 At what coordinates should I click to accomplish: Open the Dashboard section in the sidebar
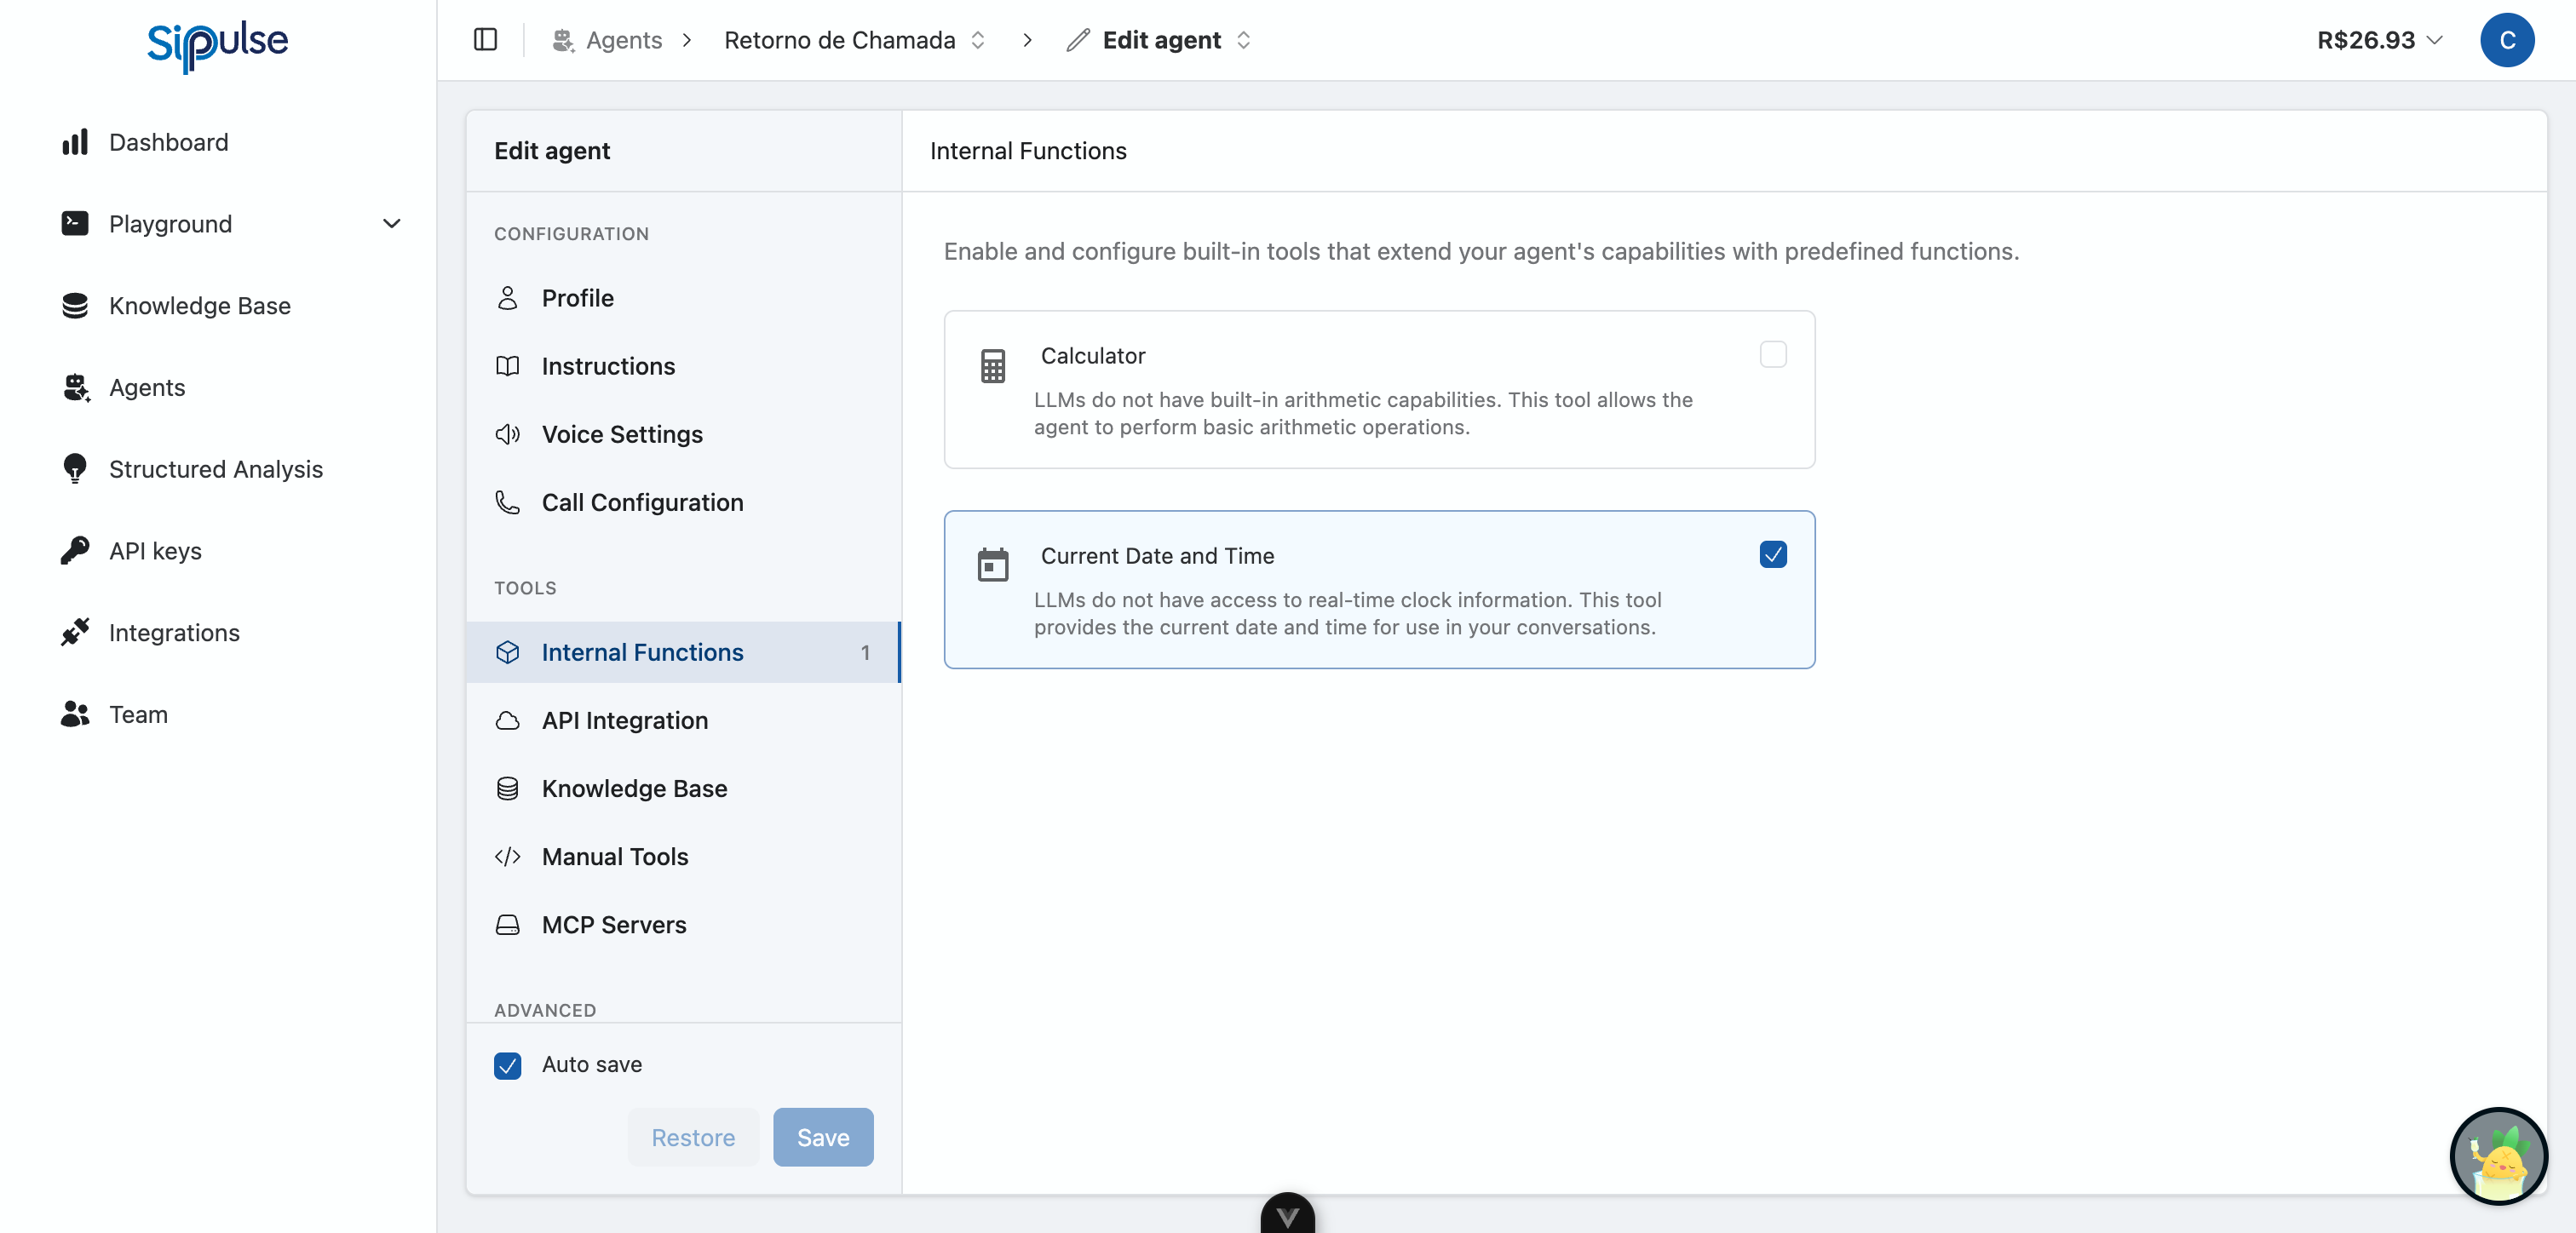click(x=168, y=142)
